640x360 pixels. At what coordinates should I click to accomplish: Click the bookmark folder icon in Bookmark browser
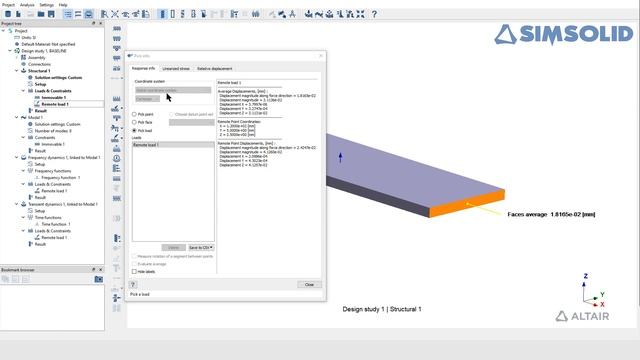(x=99, y=279)
